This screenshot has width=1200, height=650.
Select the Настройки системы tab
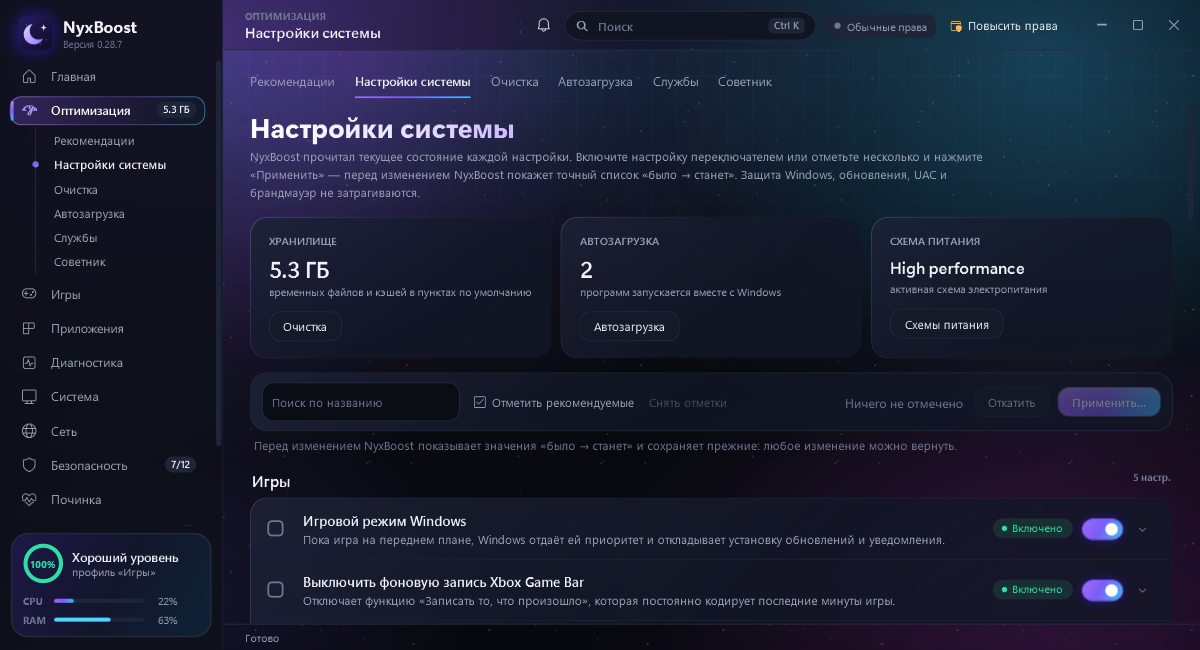(x=412, y=82)
